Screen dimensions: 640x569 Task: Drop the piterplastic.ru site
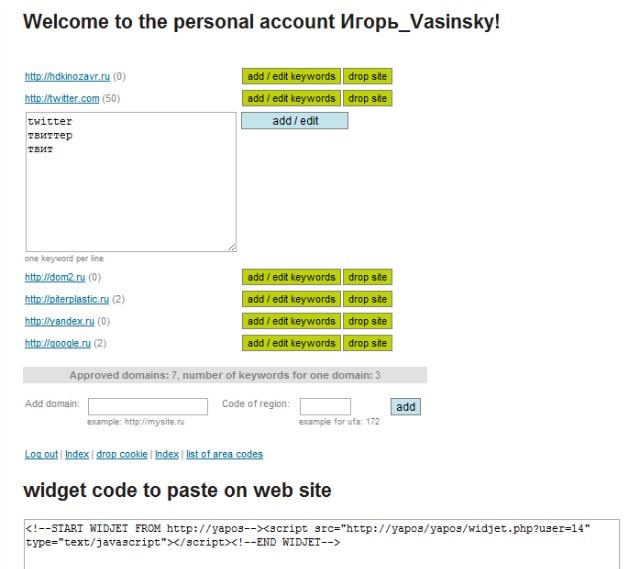(367, 299)
